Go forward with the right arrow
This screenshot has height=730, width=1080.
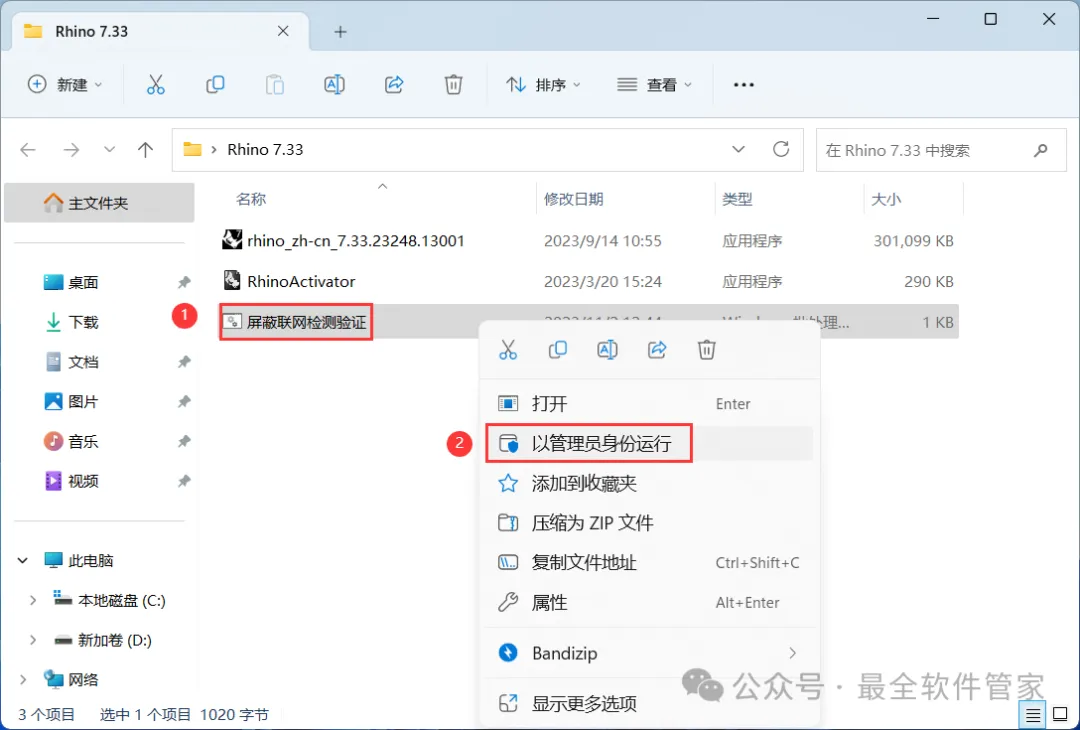(x=71, y=149)
